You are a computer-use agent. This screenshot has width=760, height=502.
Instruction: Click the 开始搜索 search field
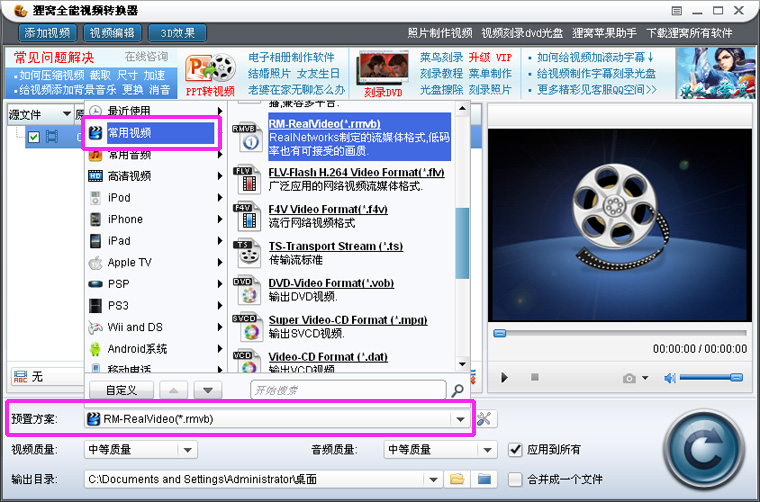(x=348, y=390)
